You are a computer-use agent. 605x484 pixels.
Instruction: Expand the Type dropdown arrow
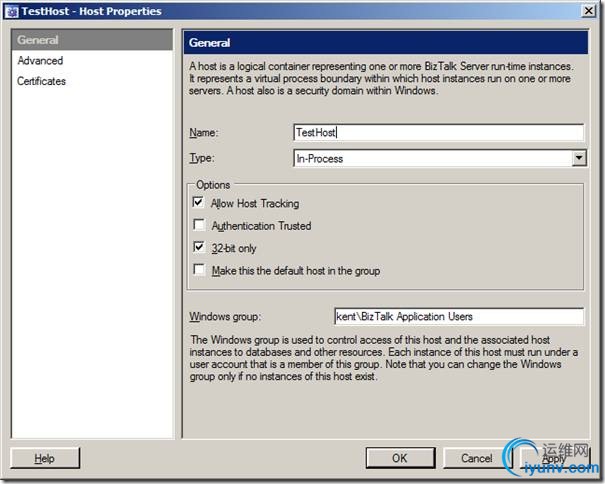579,158
